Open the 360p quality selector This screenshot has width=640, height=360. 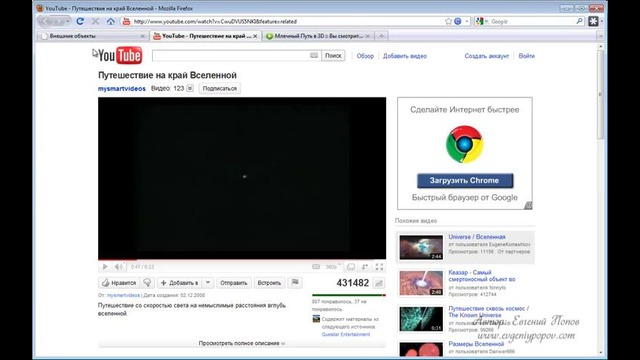(332, 267)
